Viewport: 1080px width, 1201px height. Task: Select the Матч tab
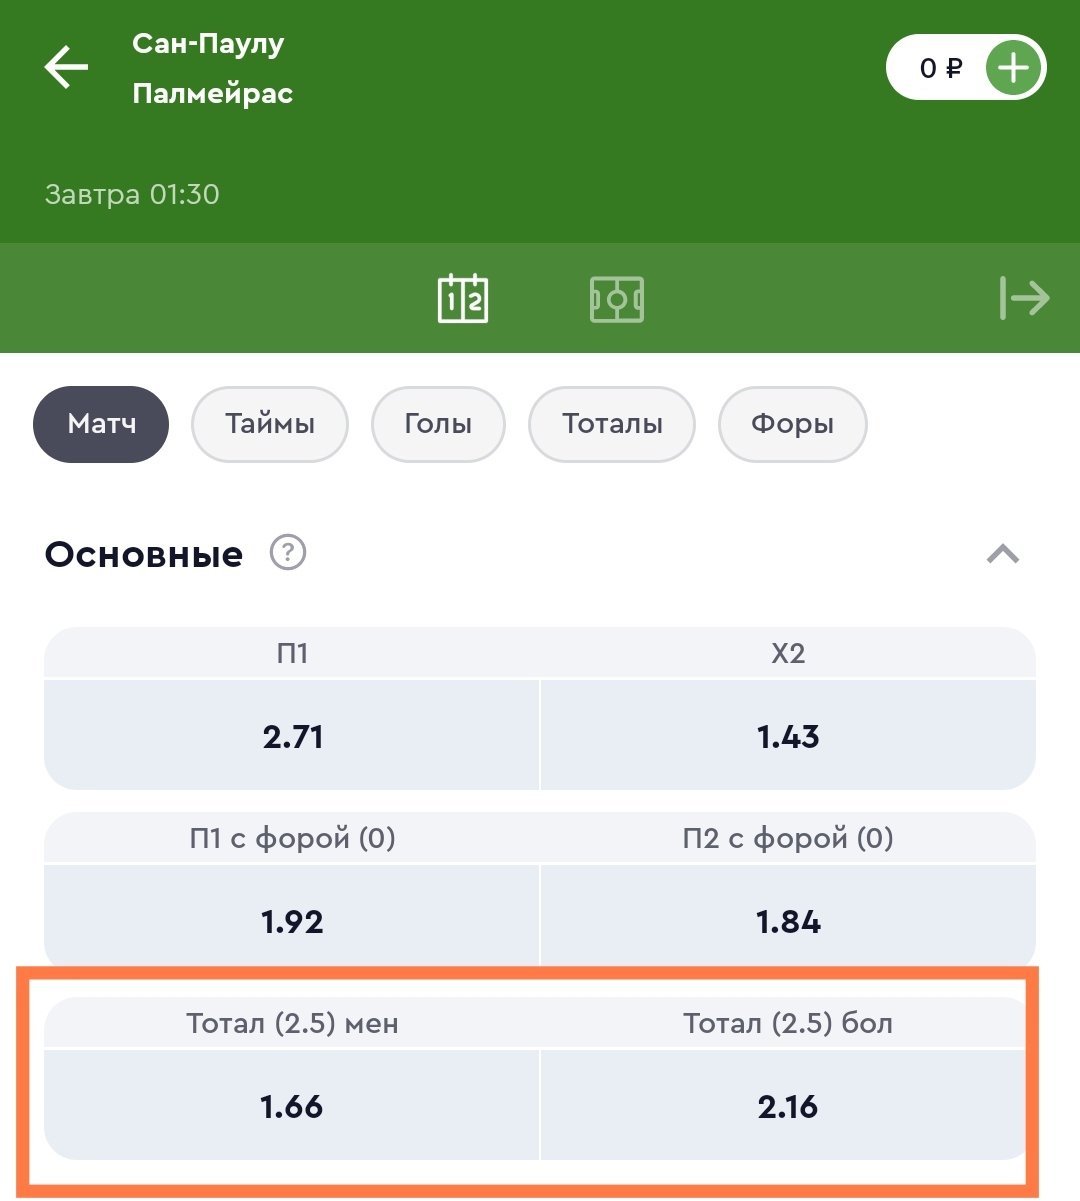(101, 424)
